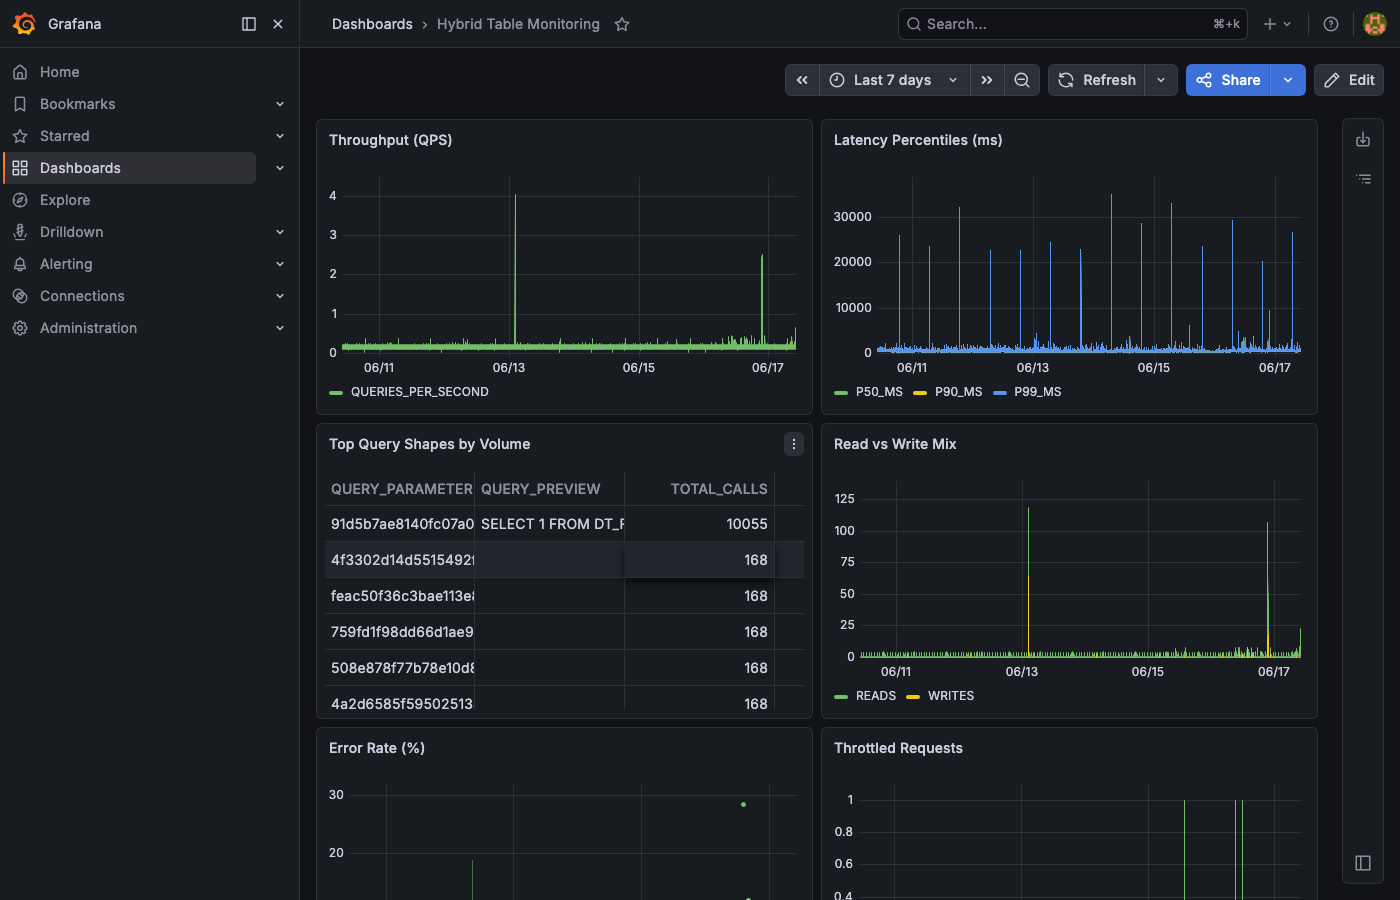Expand the Starred section chevron
The image size is (1400, 900).
tap(280, 136)
